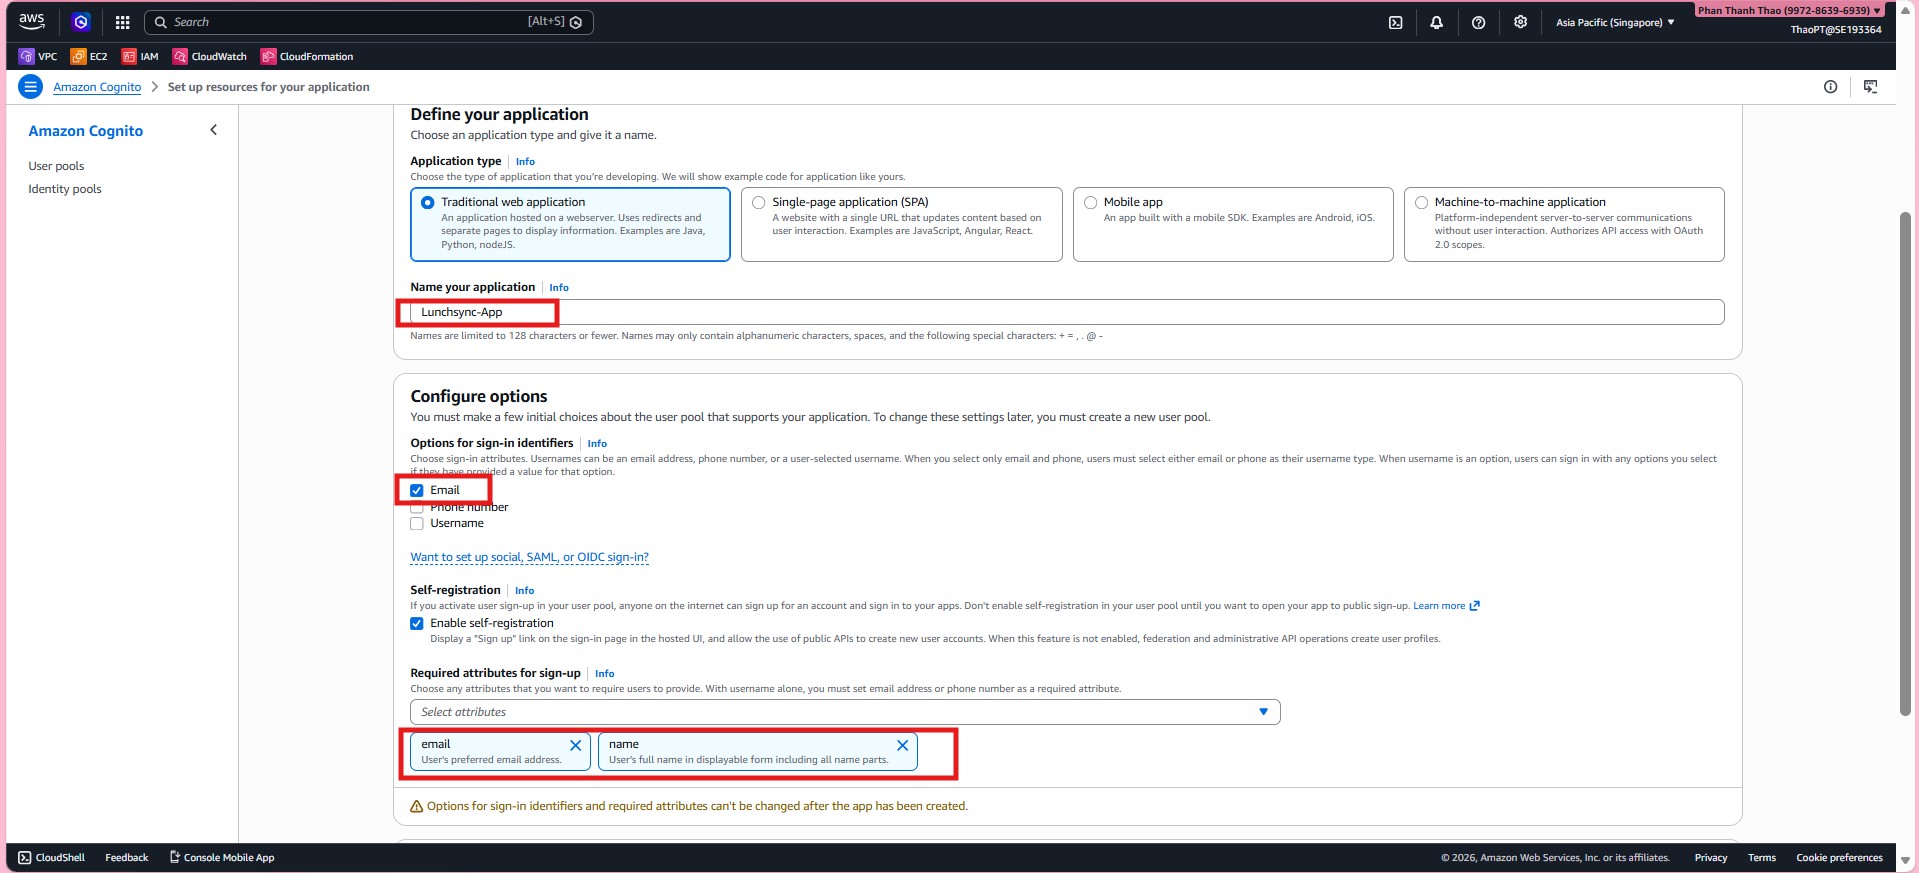Uncheck Enable self-registration checkbox
1919x873 pixels.
click(417, 624)
